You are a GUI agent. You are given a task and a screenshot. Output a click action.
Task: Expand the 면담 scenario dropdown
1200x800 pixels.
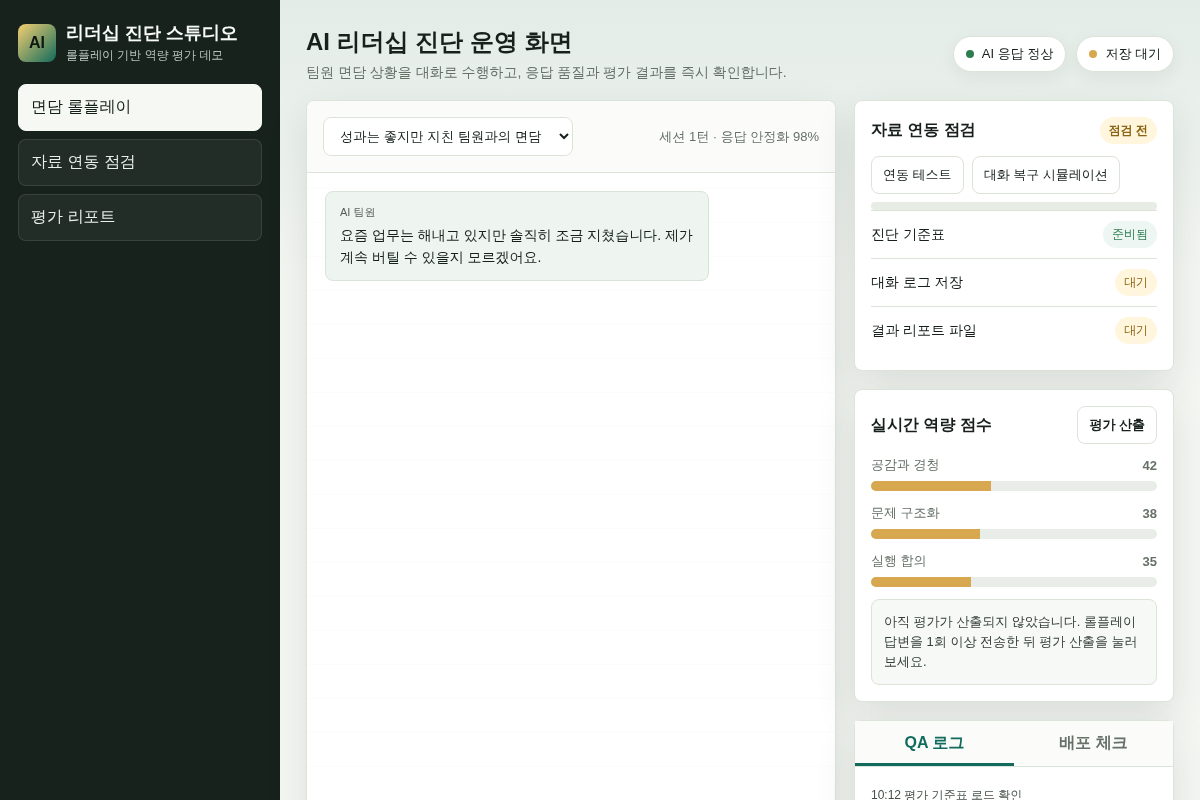(448, 137)
